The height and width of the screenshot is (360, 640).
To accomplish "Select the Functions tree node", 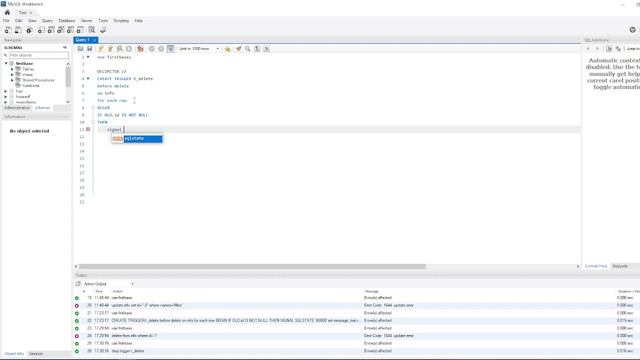I will pyautogui.click(x=31, y=86).
